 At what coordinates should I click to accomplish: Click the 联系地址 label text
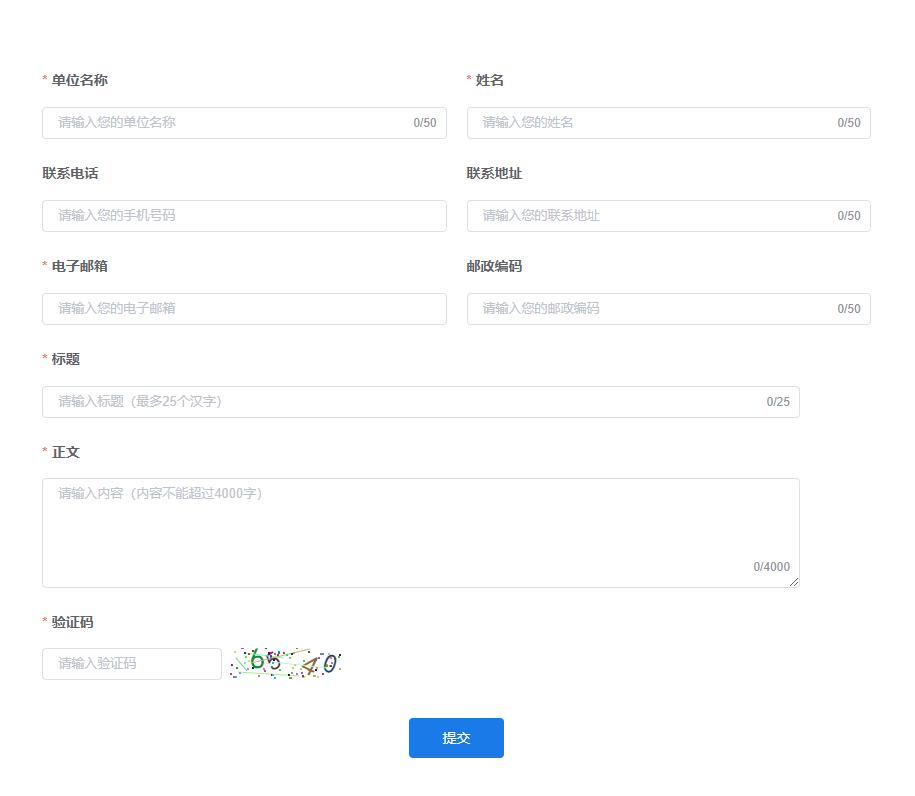tap(494, 173)
